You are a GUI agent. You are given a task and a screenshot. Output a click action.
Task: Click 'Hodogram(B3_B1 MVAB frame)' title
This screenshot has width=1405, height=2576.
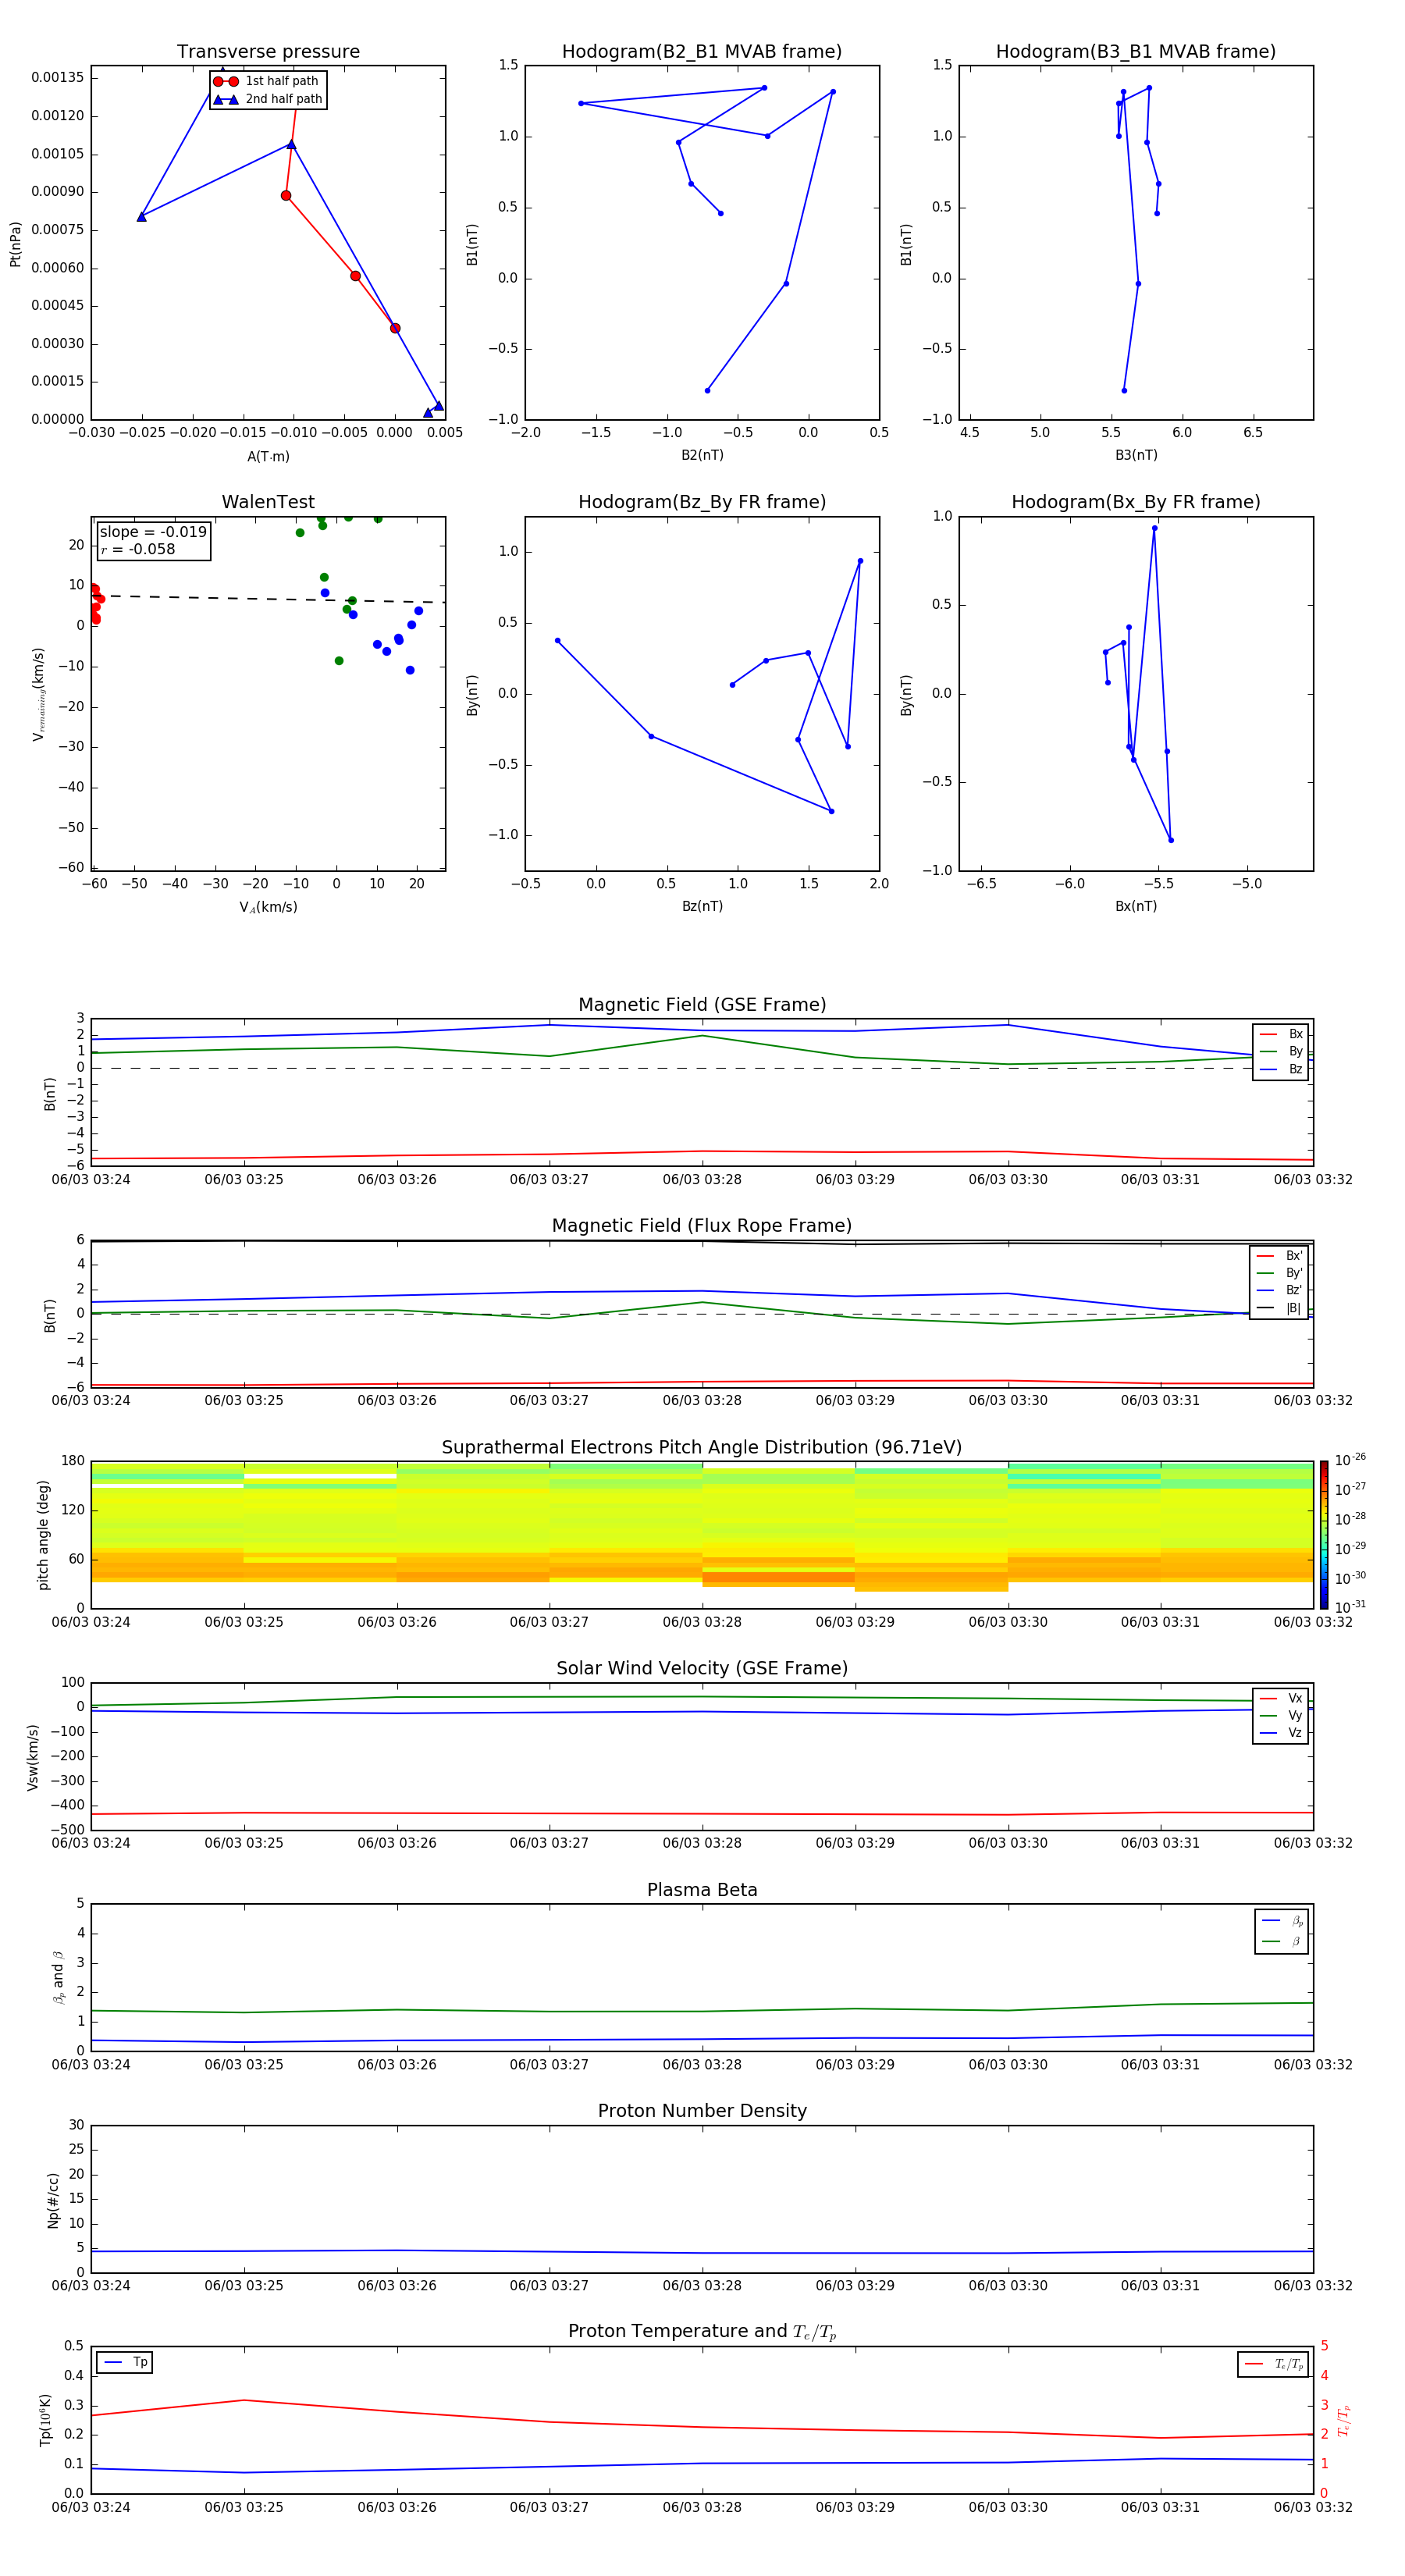(1136, 52)
